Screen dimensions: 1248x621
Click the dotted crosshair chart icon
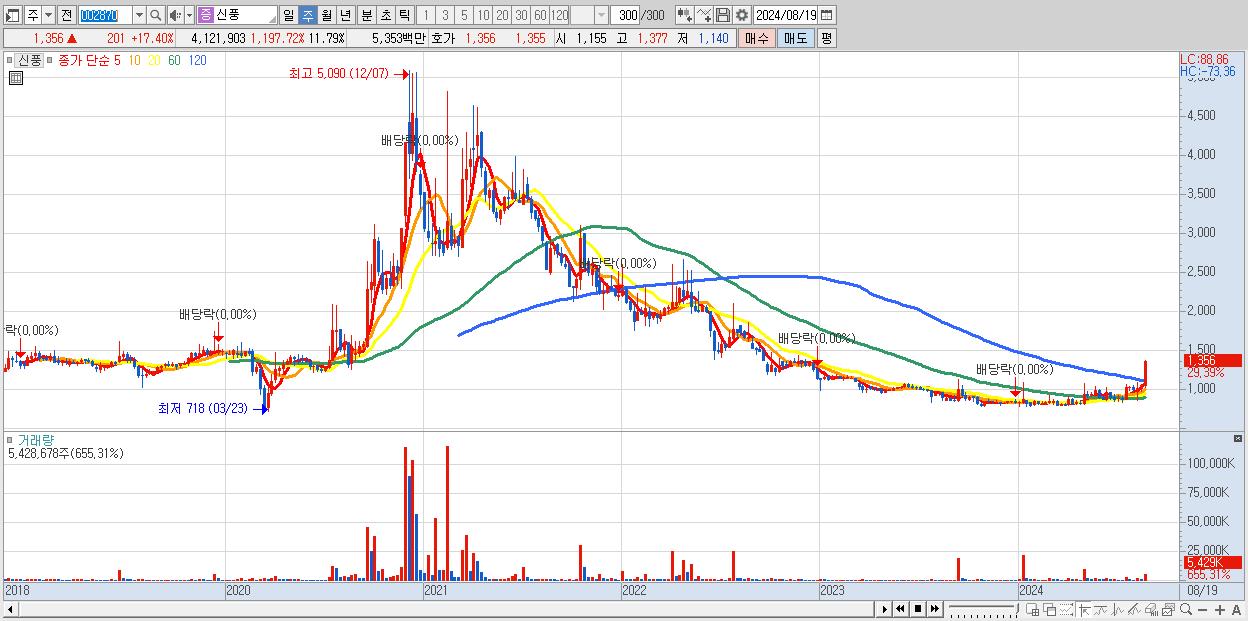click(x=1066, y=609)
